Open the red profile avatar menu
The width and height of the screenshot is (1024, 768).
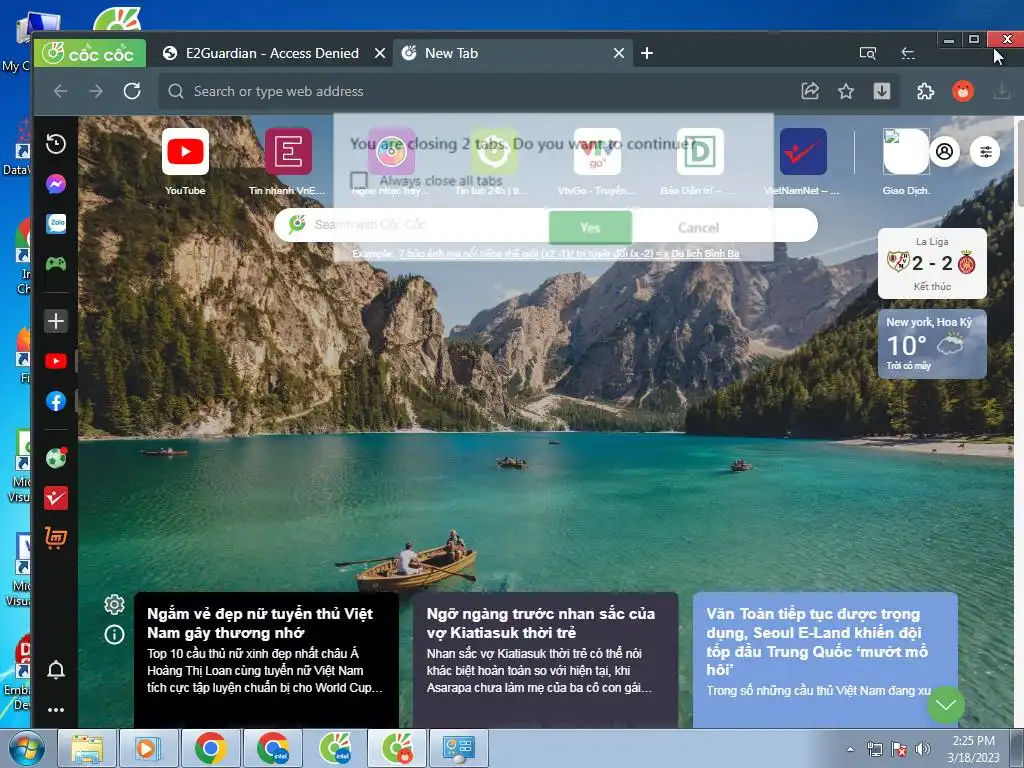963,91
